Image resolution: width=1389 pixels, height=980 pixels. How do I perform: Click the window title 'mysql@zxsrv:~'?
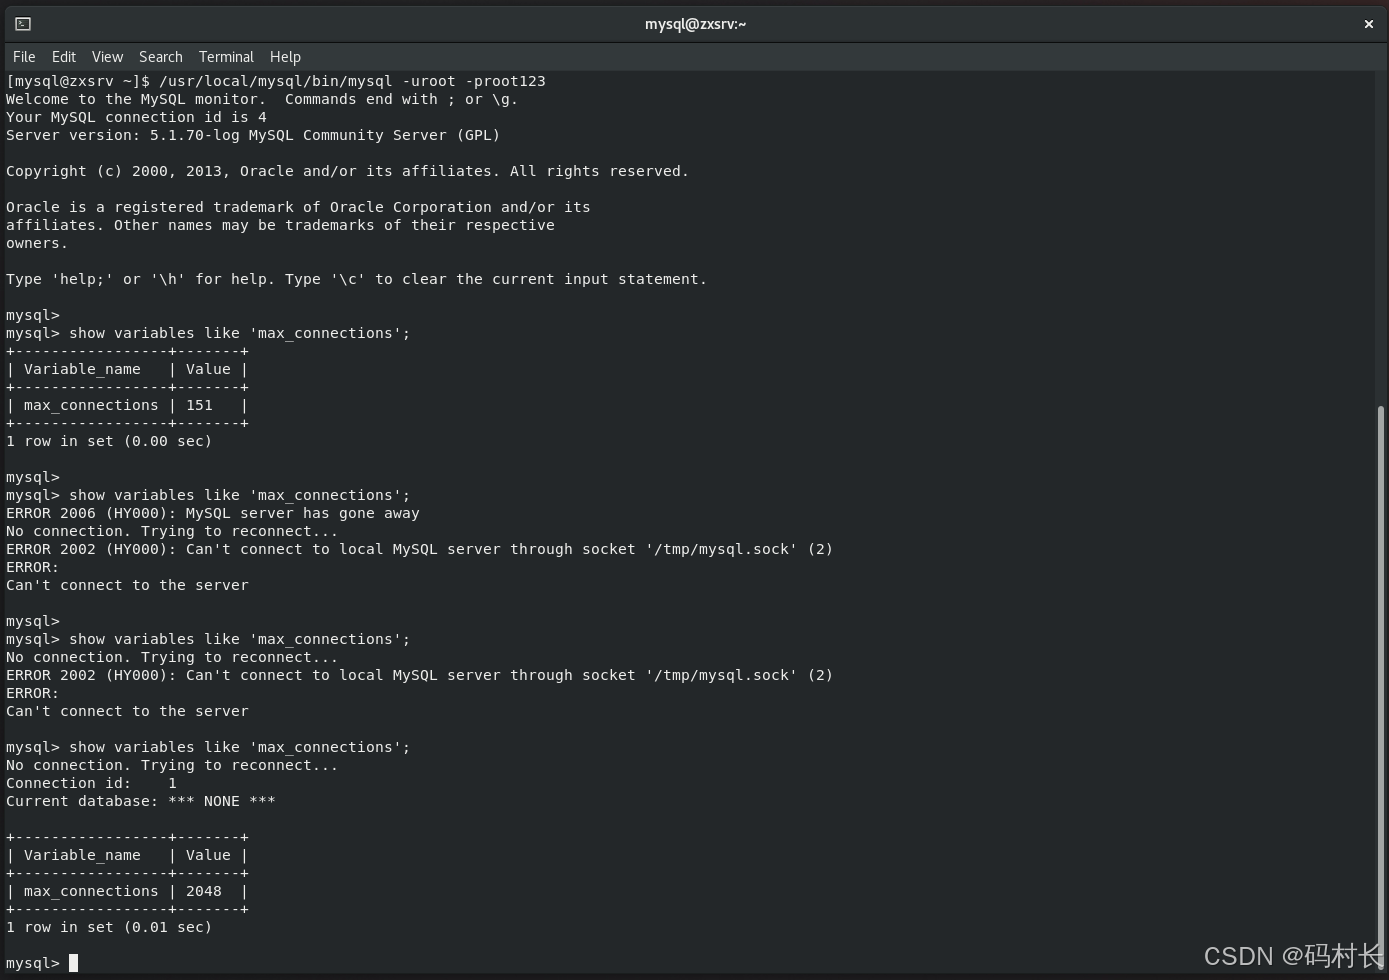[x=695, y=24]
